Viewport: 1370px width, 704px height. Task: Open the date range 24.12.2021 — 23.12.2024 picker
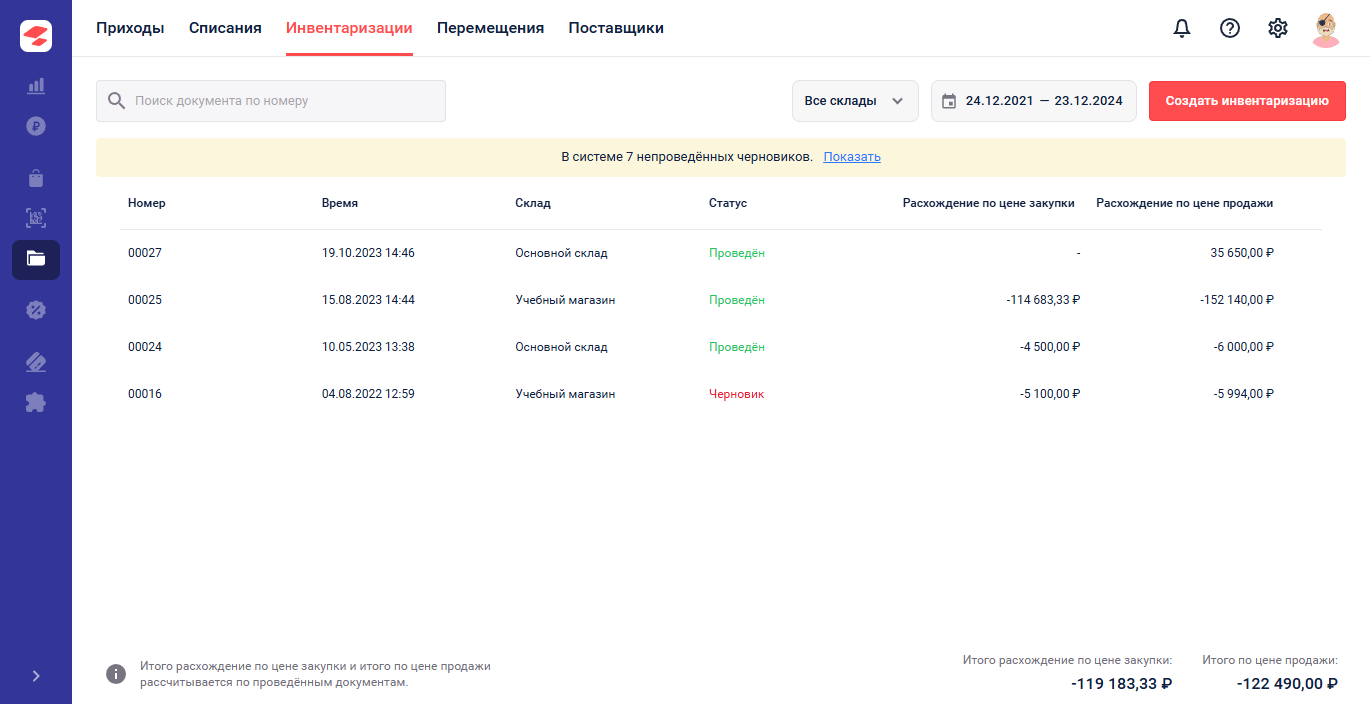click(1034, 101)
